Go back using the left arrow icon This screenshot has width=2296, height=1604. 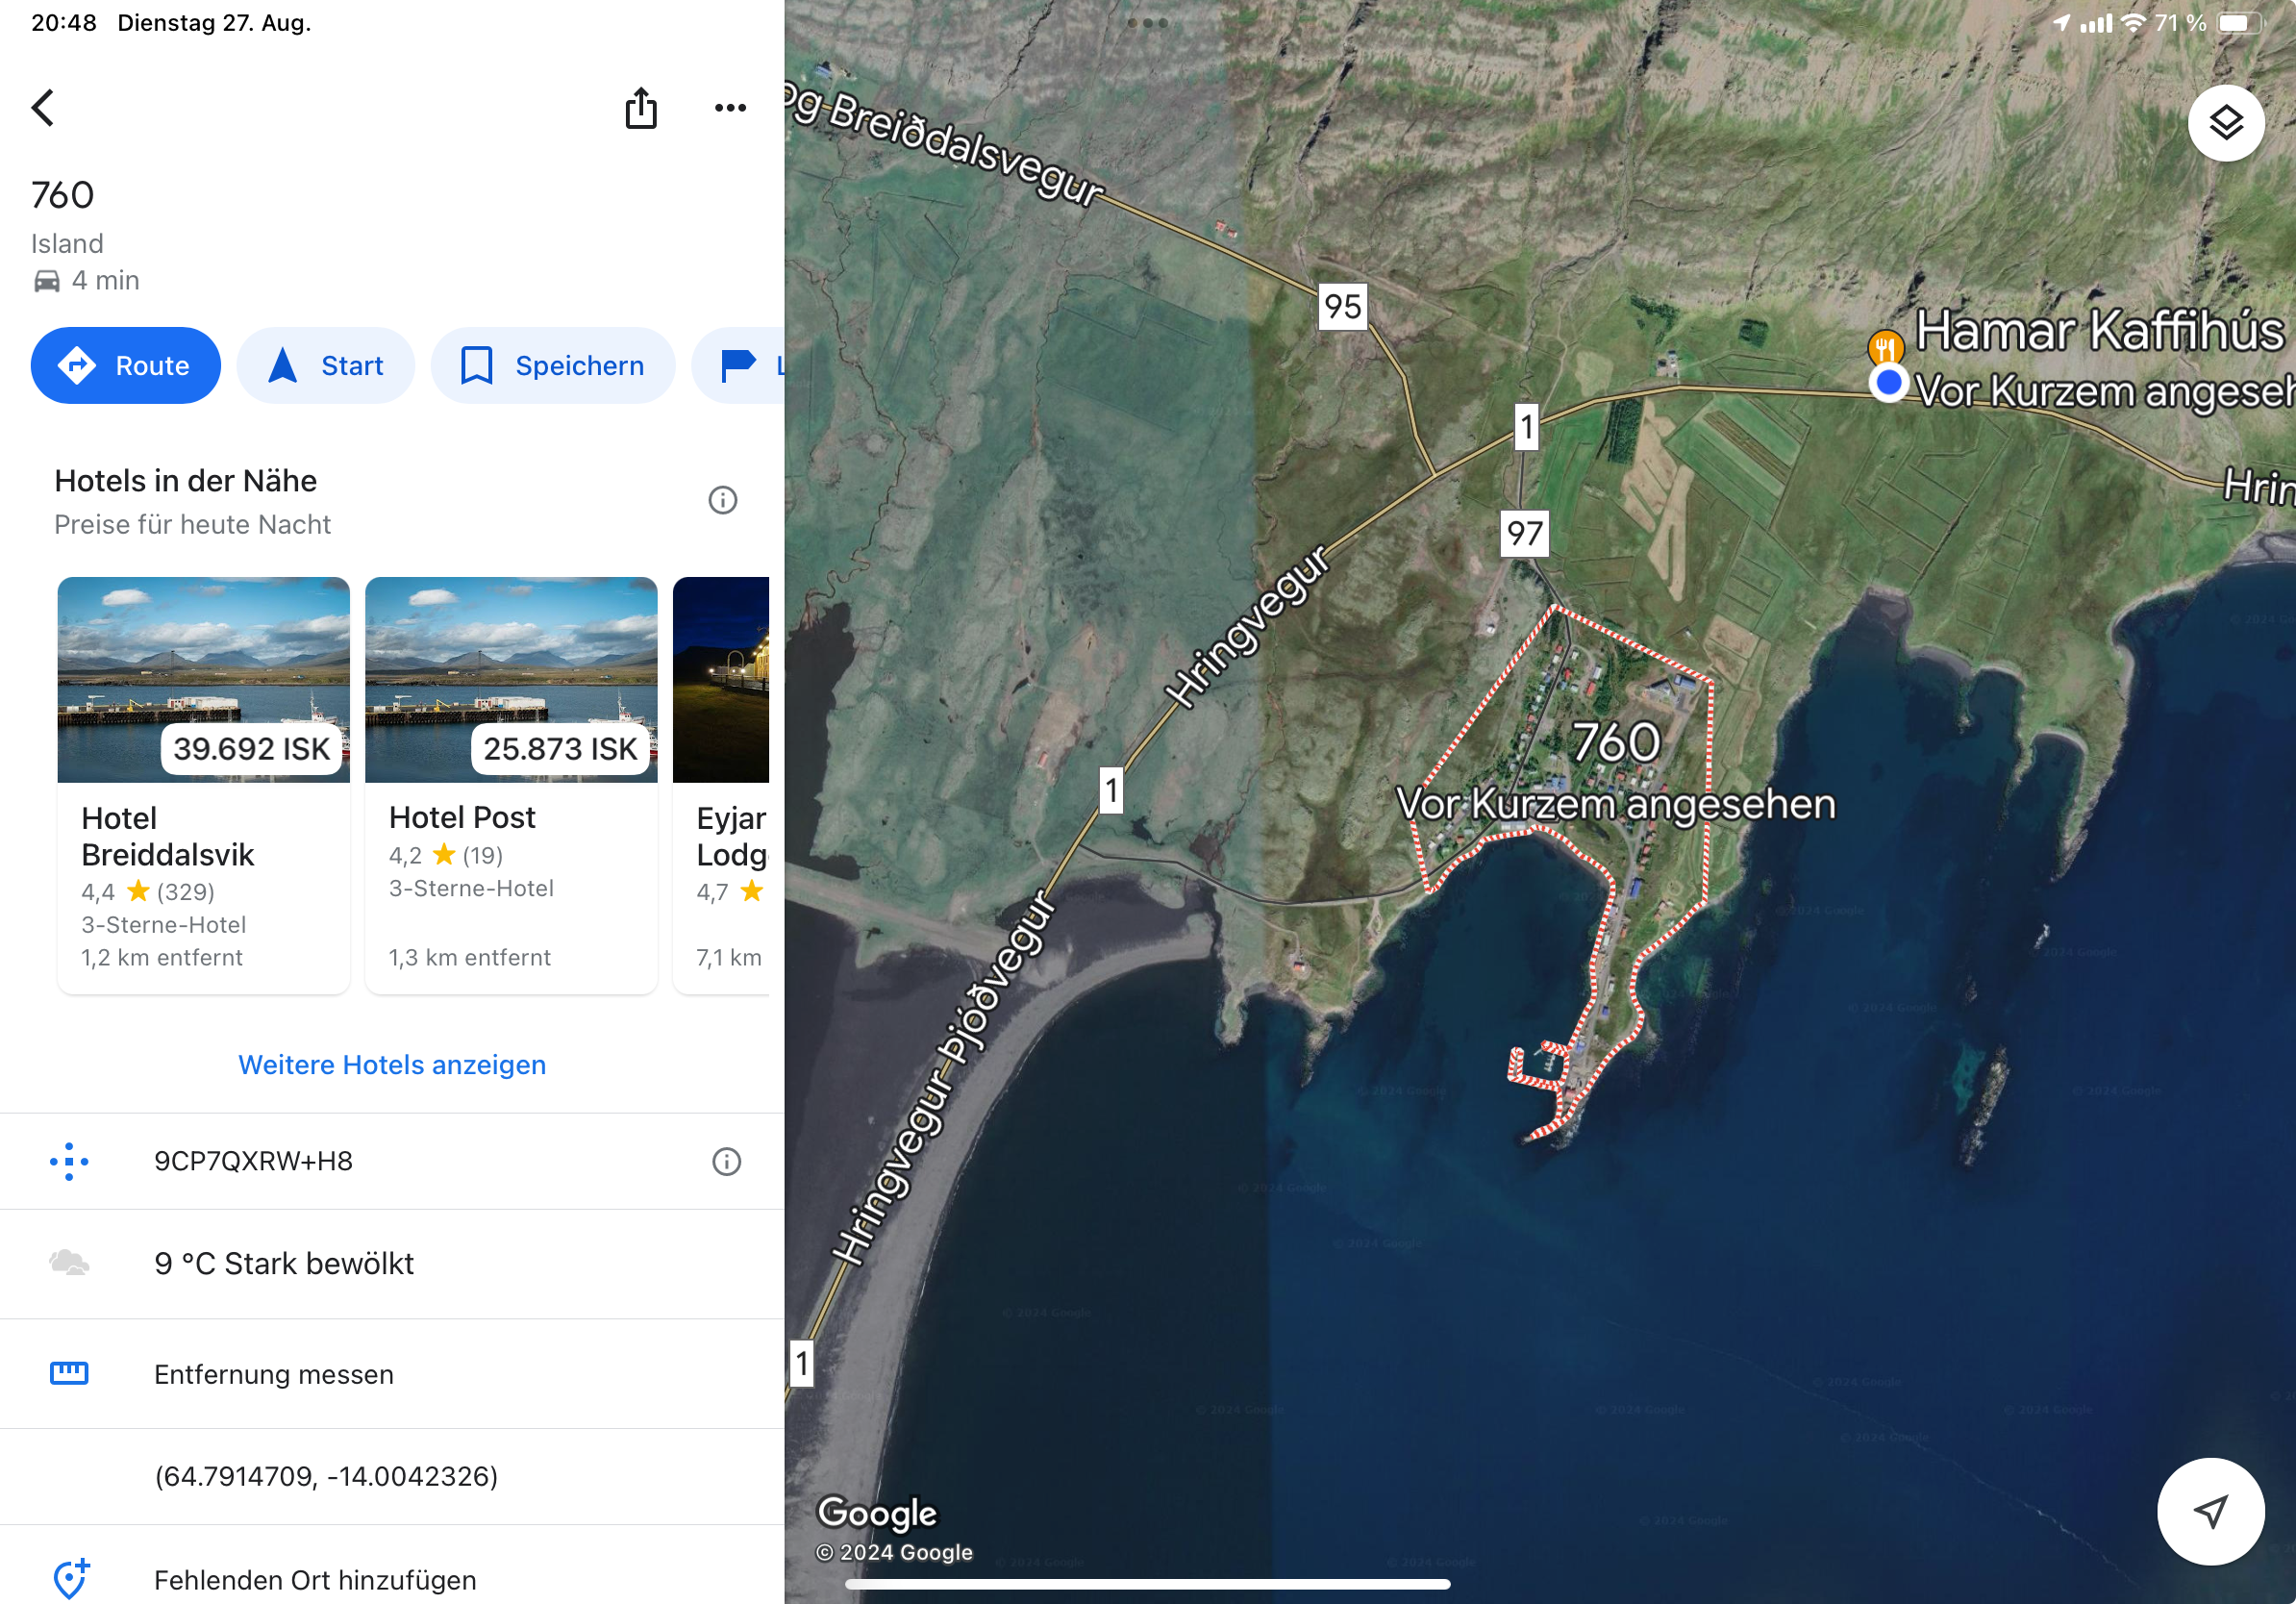43,108
